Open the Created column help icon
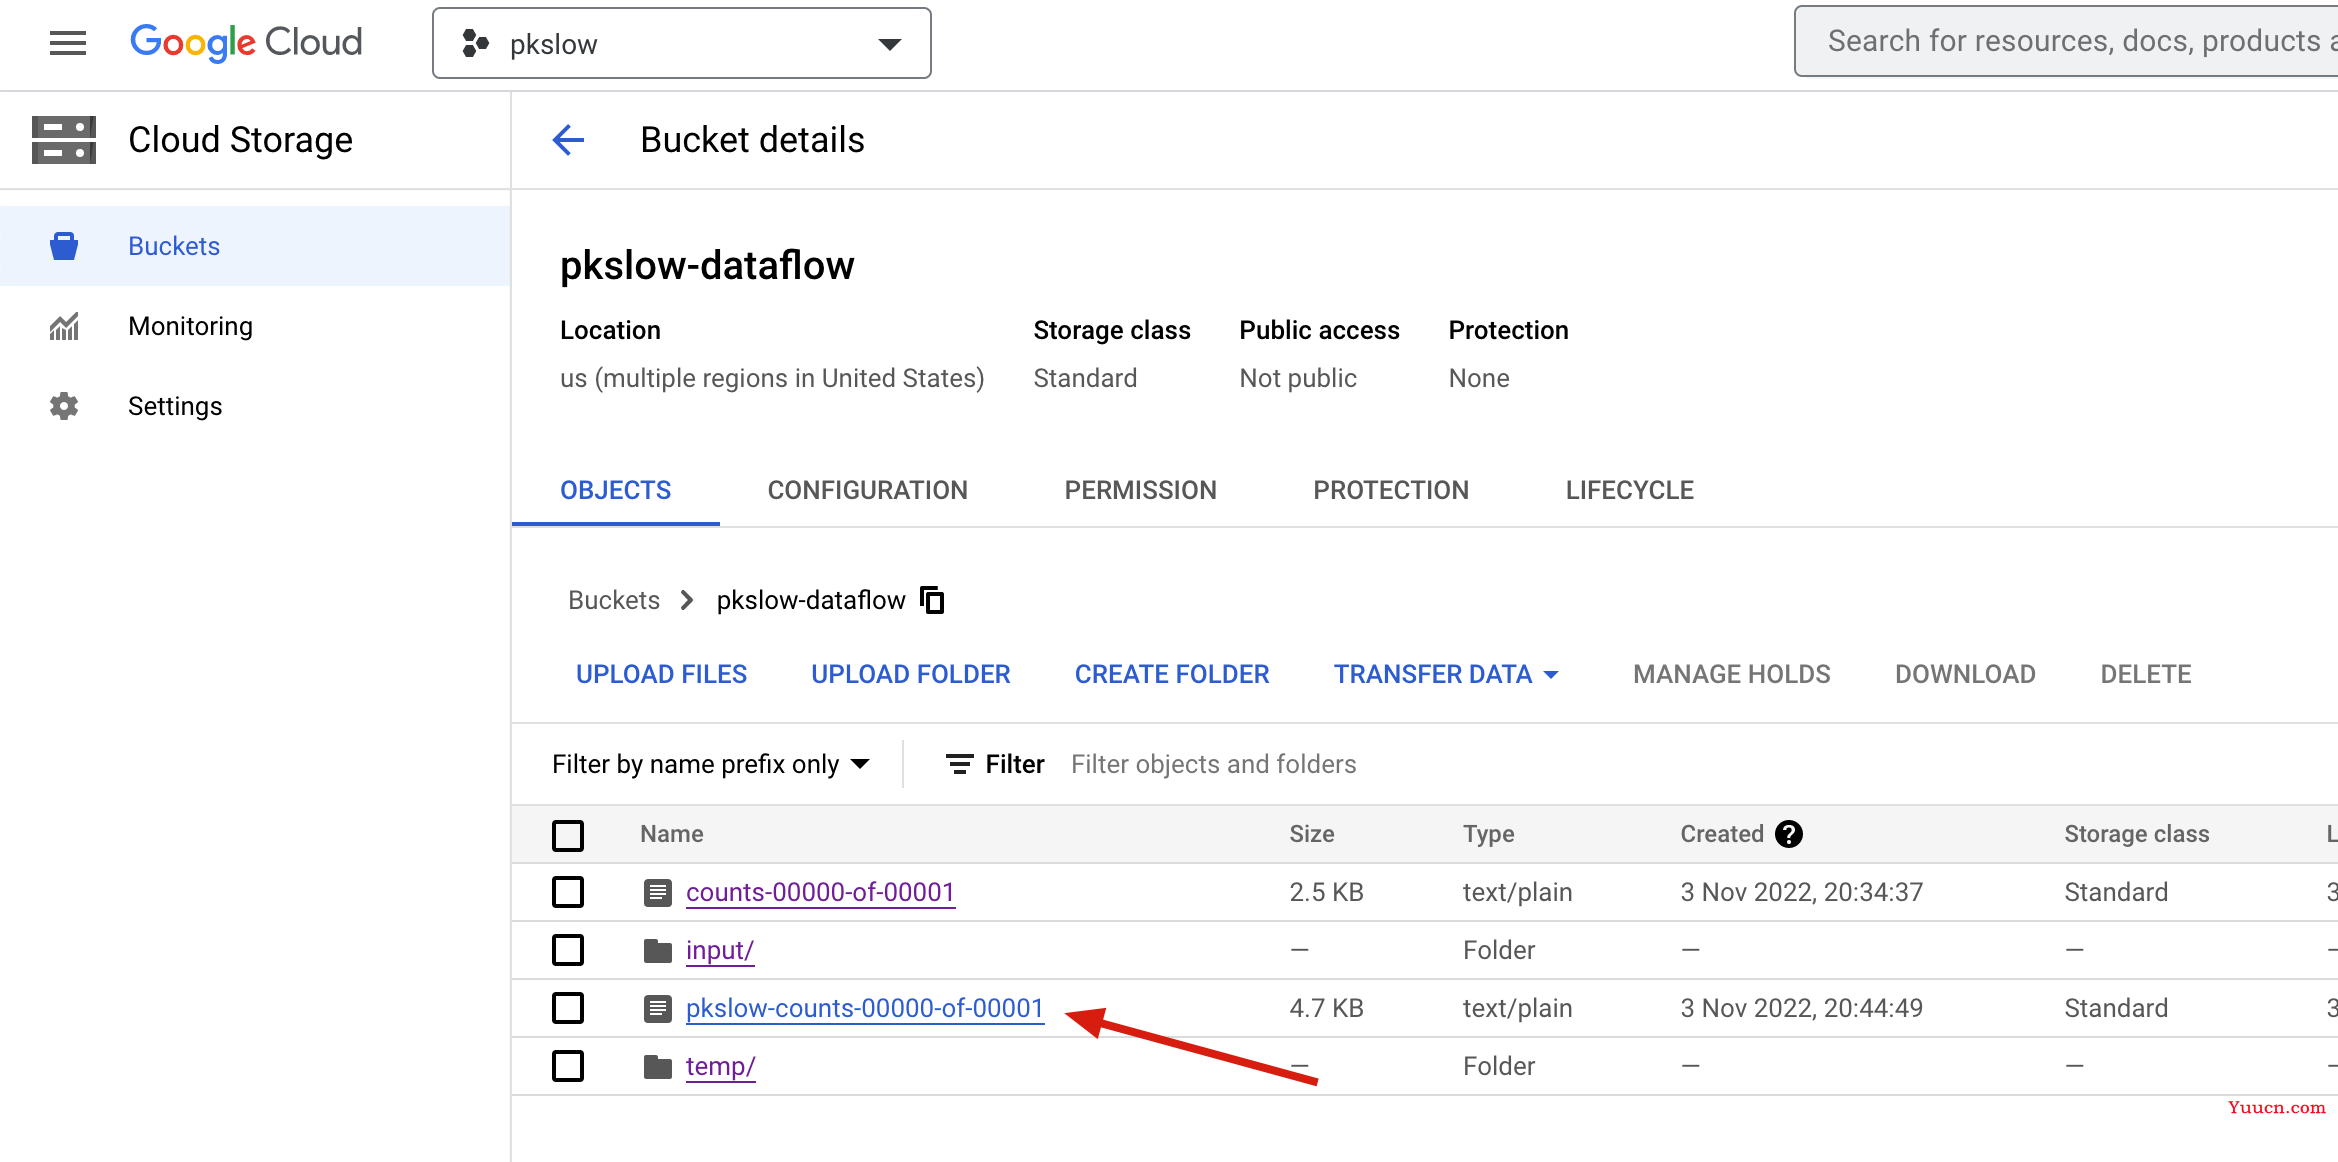2338x1162 pixels. pos(1789,834)
